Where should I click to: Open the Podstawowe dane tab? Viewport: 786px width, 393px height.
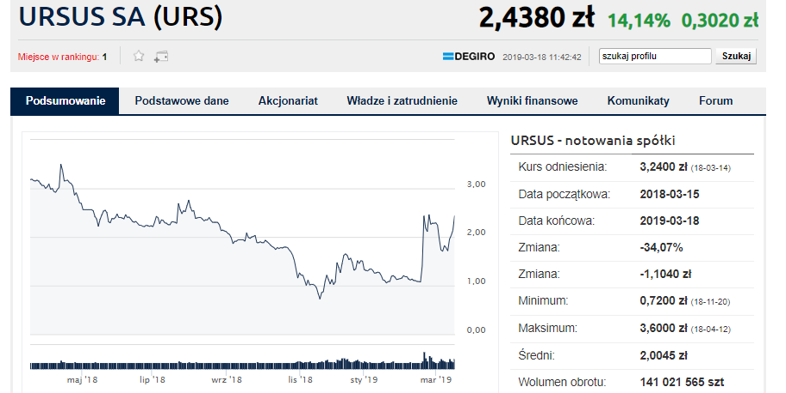(181, 101)
